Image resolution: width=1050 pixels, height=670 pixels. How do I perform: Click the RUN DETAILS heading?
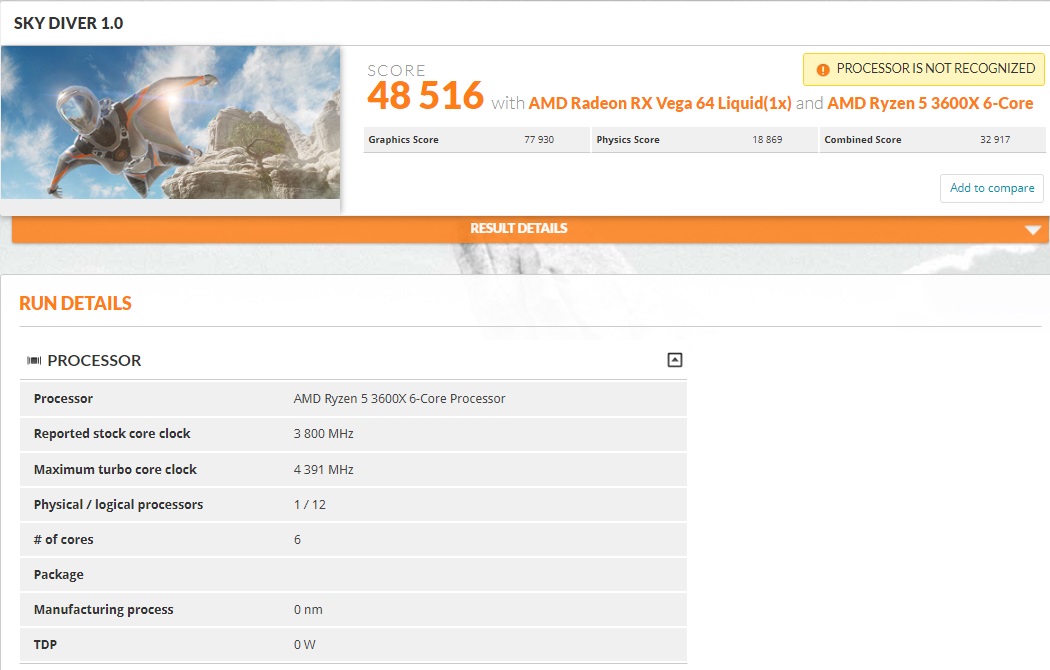tap(75, 303)
